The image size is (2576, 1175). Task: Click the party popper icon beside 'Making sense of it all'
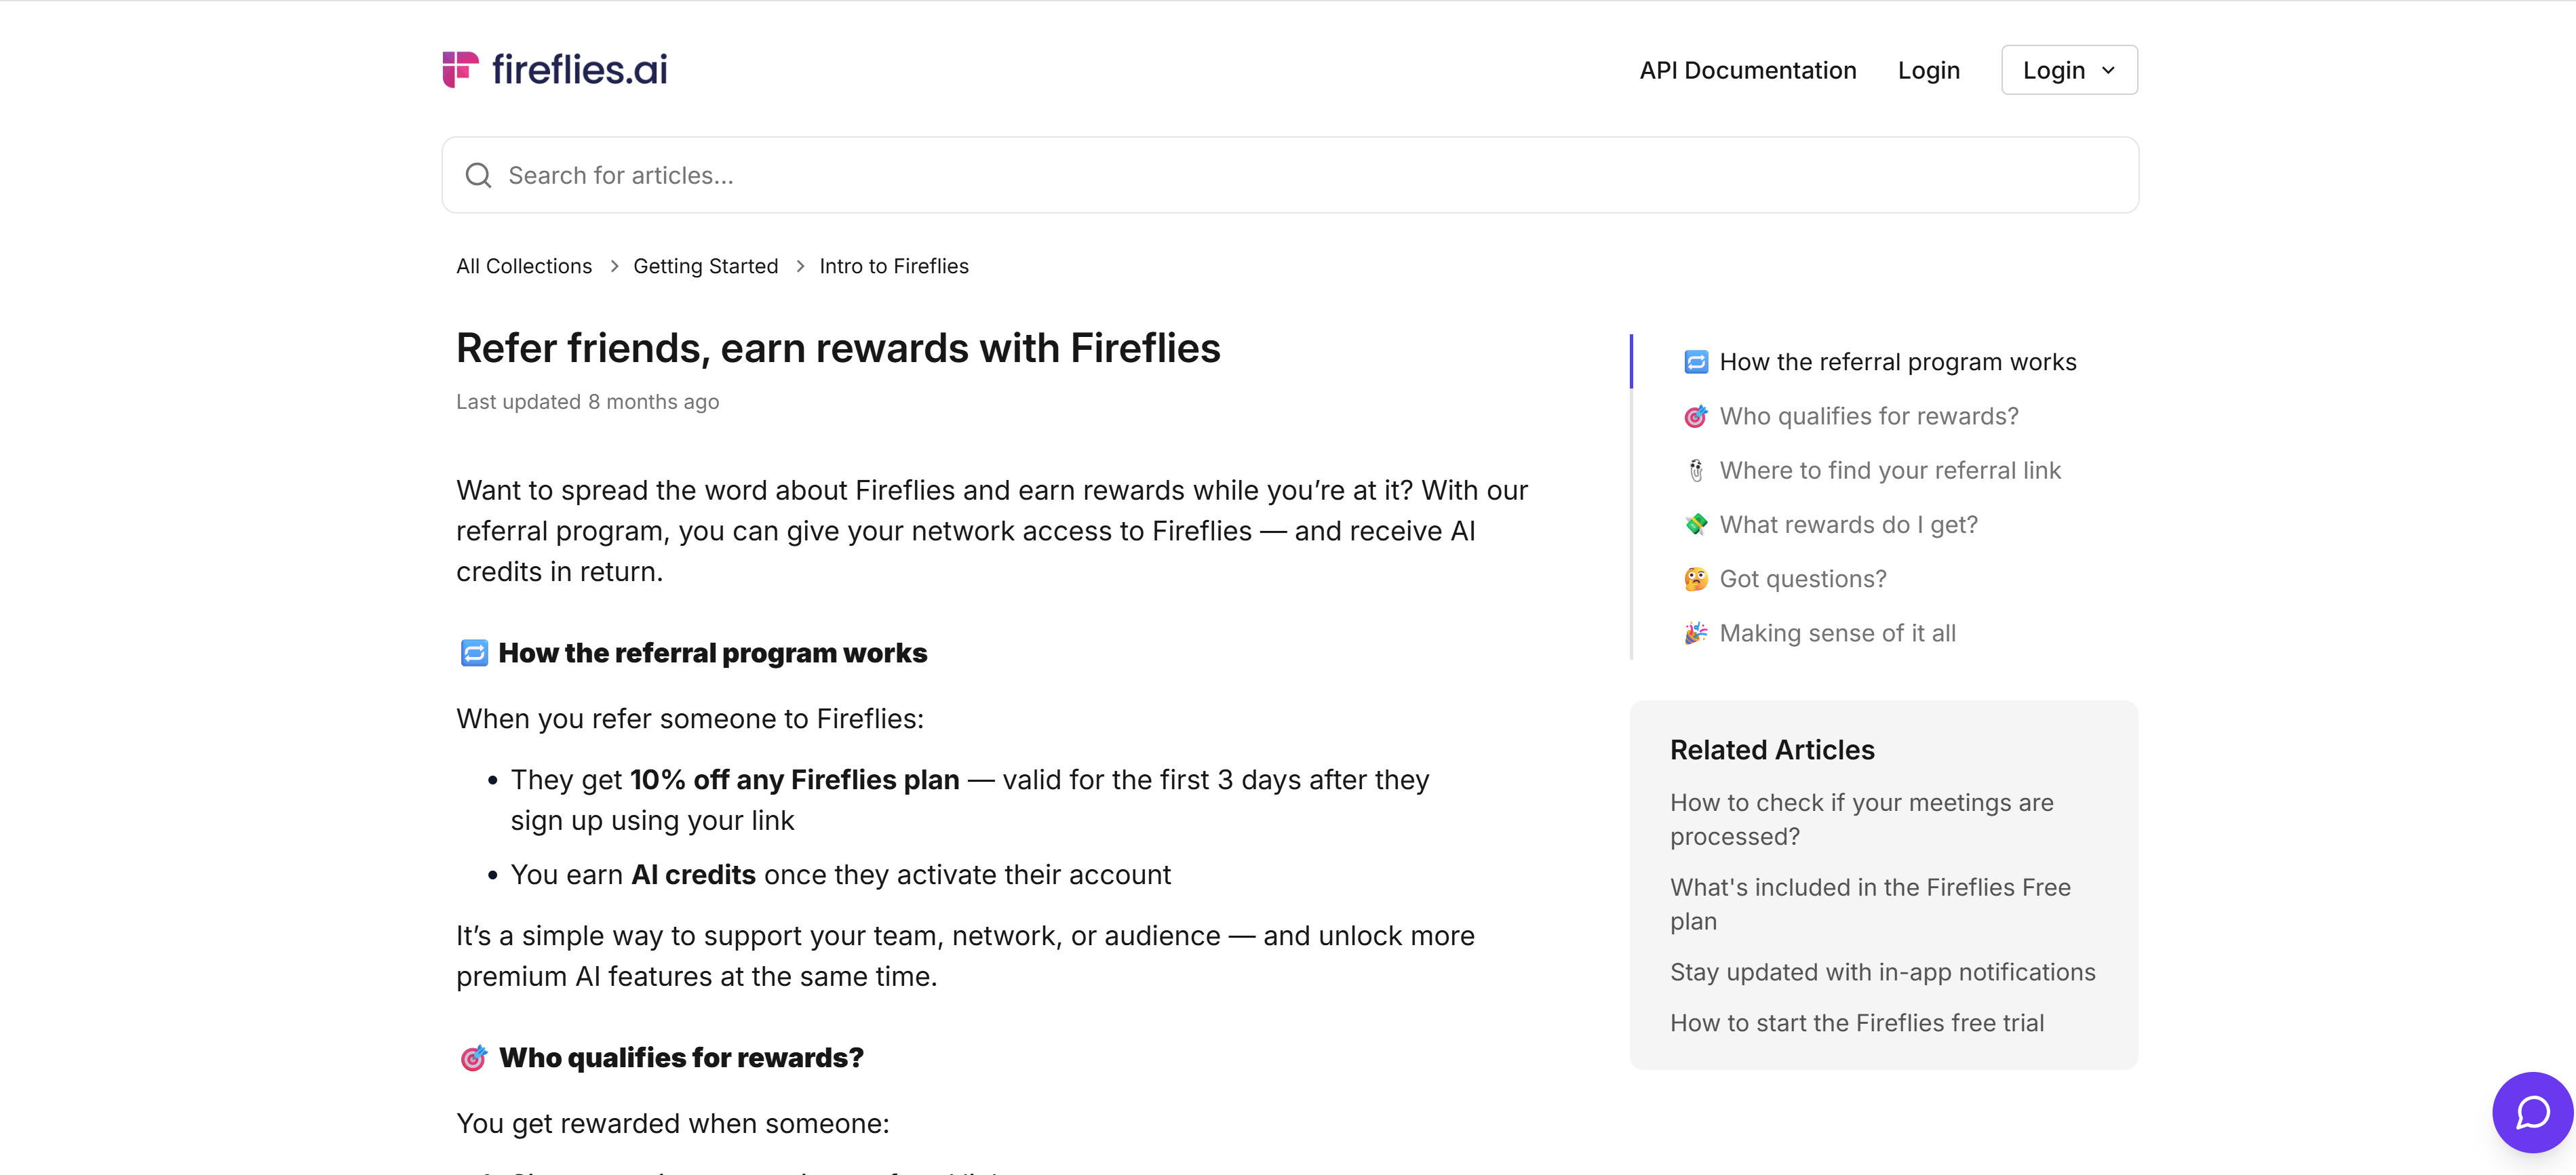pos(1696,632)
